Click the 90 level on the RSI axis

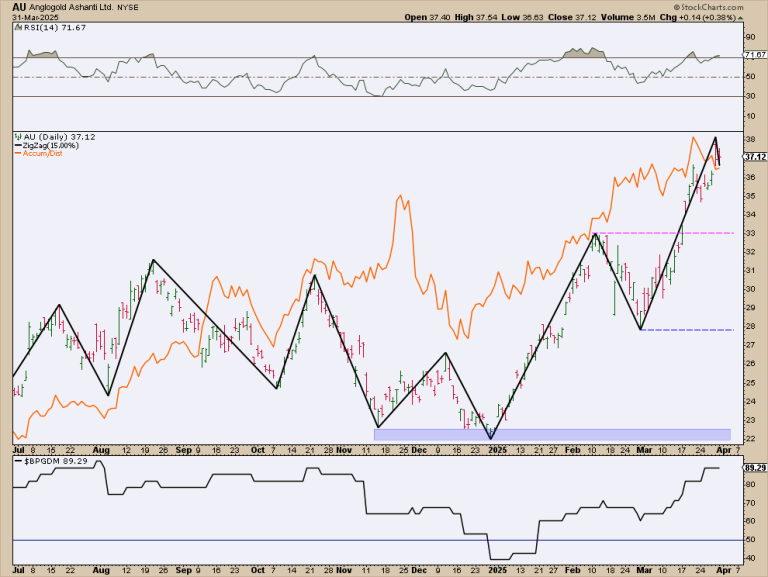click(x=750, y=37)
